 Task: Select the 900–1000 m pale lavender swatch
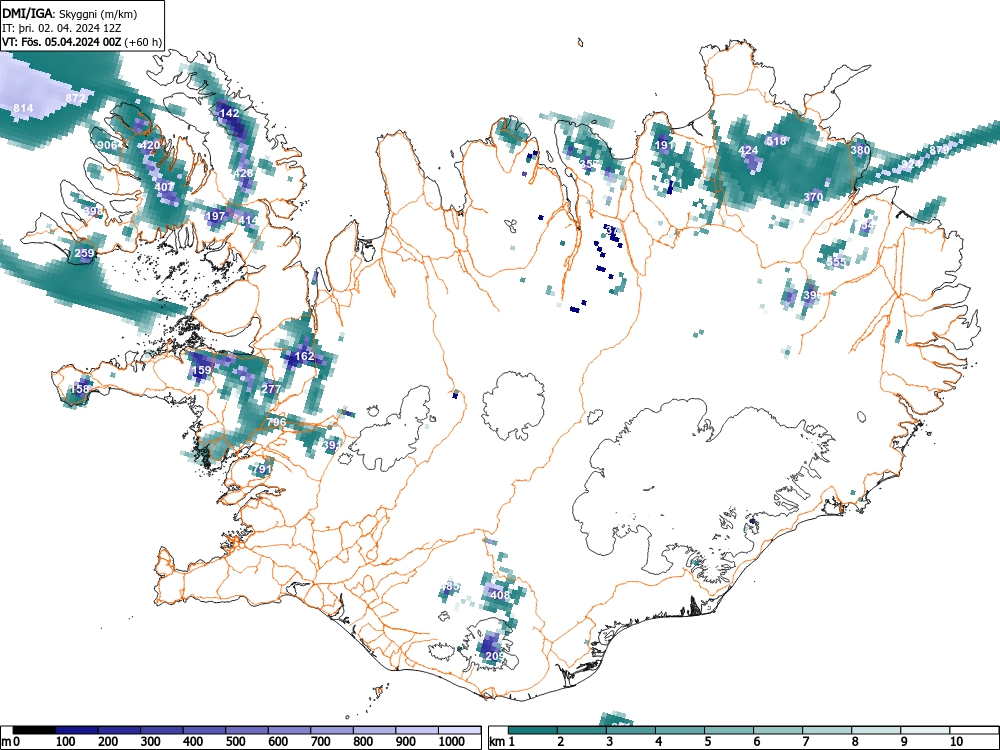click(x=417, y=730)
